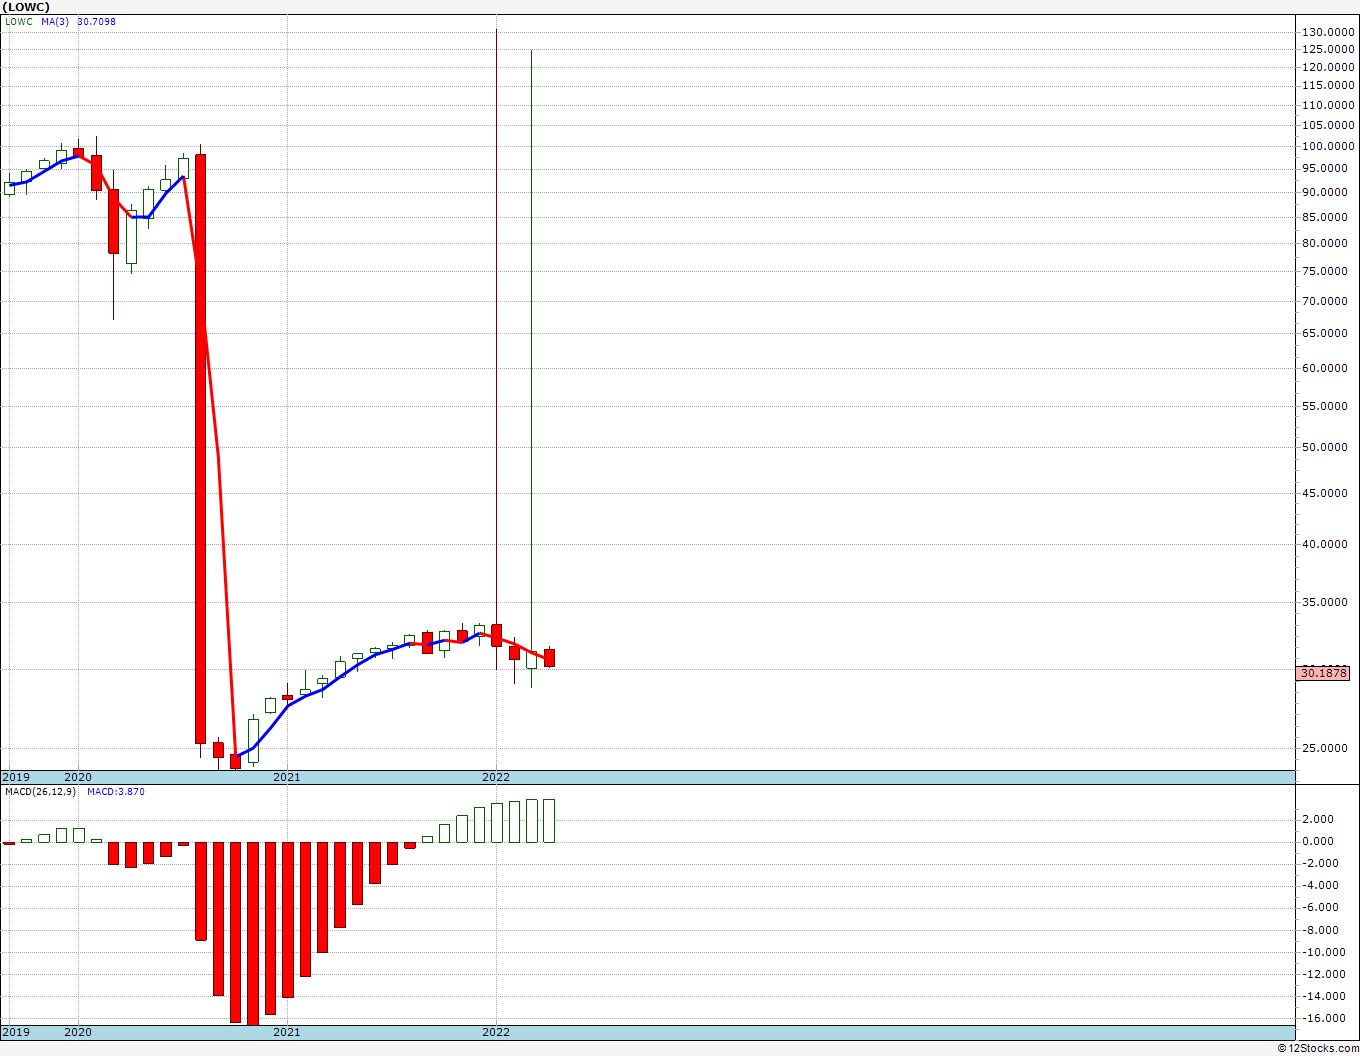Viewport: 1360px width, 1056px height.
Task: Click the 85.0000 price axis label
Action: coord(1326,217)
